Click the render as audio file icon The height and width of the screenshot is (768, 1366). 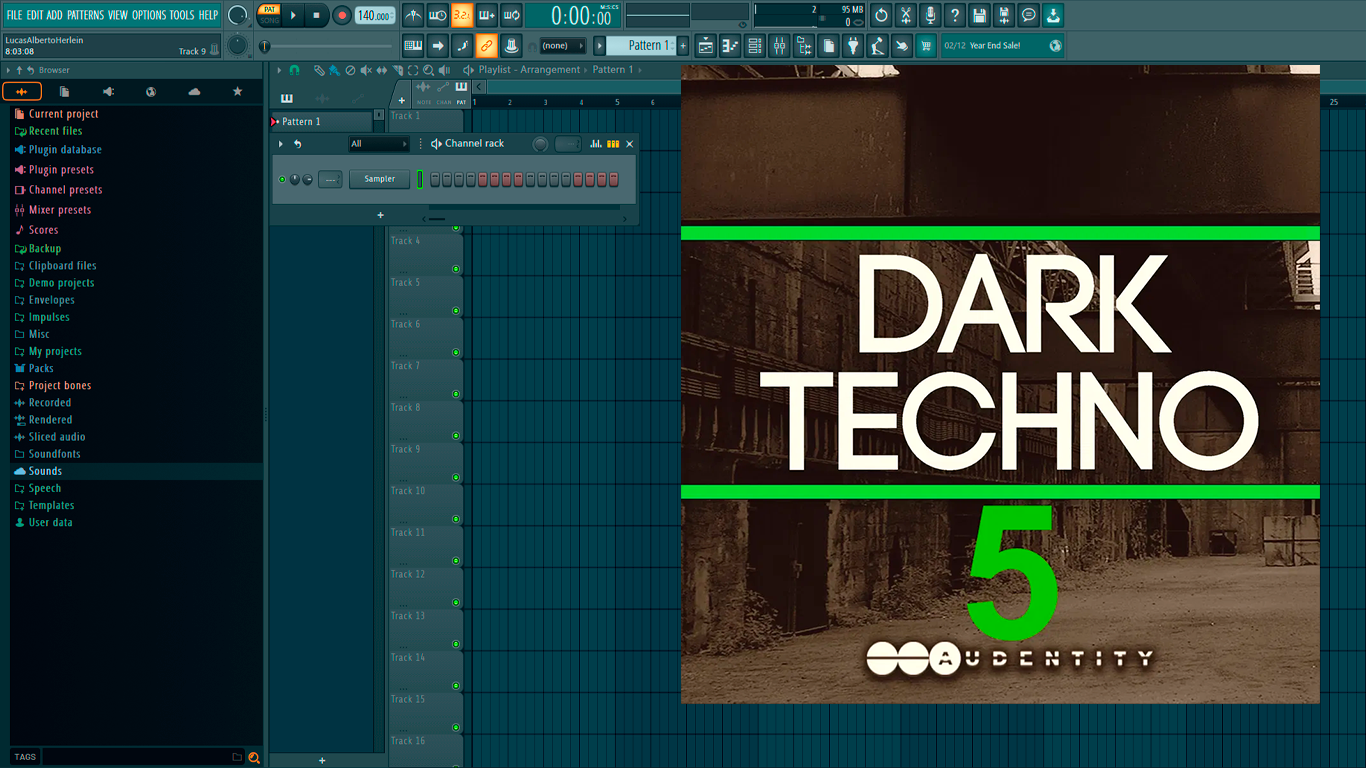tap(1004, 15)
